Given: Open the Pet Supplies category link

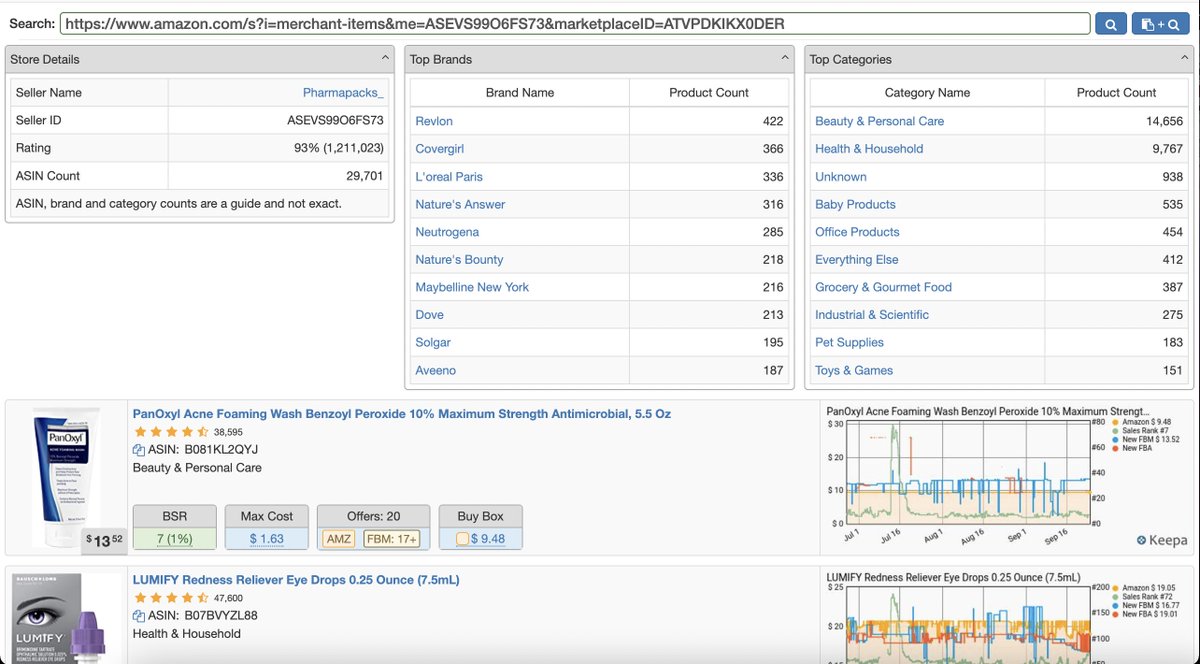Looking at the screenshot, I should pyautogui.click(x=849, y=342).
